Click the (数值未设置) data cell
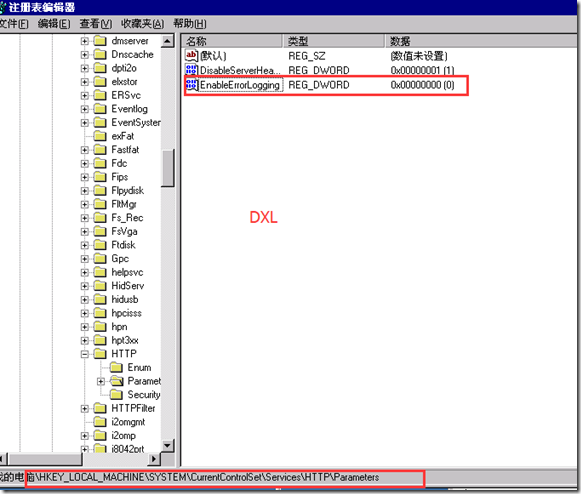 [419, 56]
